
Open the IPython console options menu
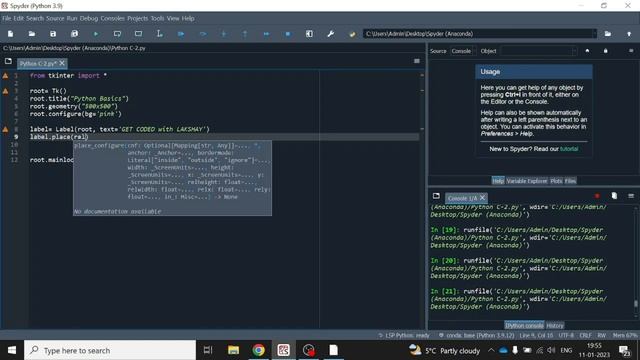point(631,196)
